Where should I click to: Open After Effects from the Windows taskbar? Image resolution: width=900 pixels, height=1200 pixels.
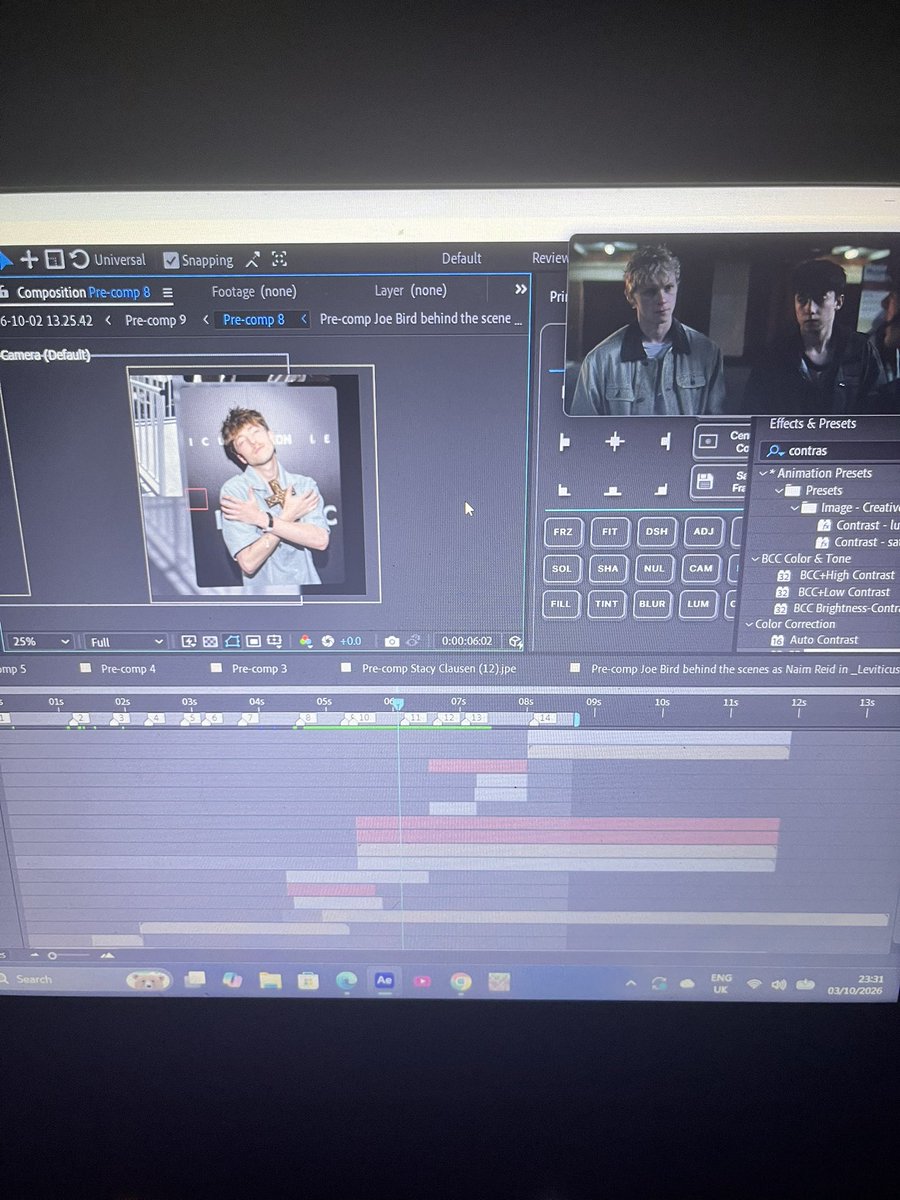click(383, 981)
